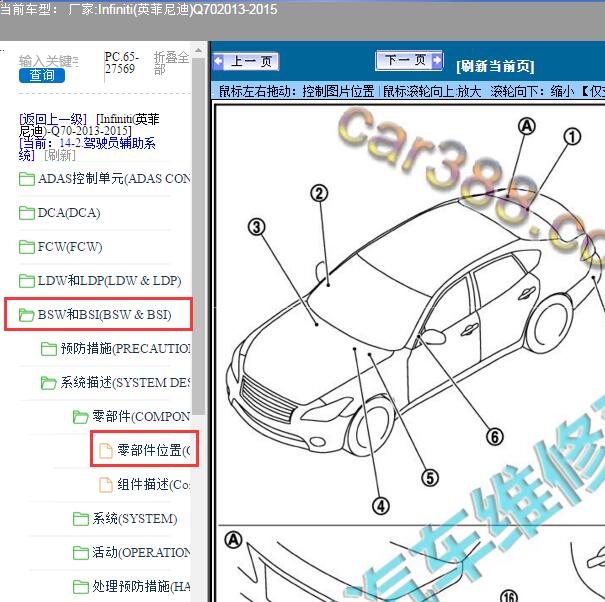Collapse the 系统描述 open folder icon

point(49,383)
